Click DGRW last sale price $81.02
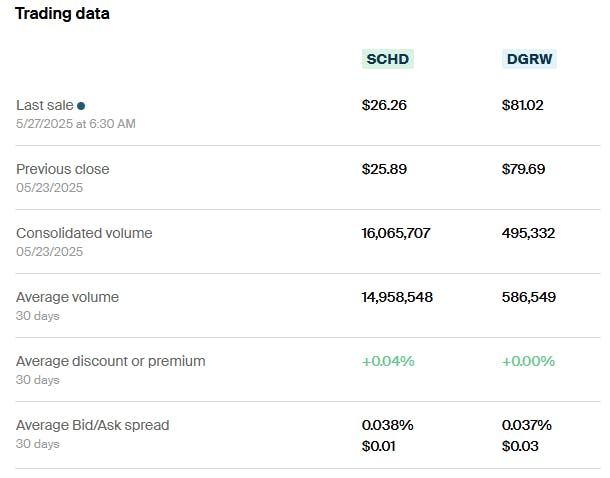The height and width of the screenshot is (478, 610). [x=523, y=105]
